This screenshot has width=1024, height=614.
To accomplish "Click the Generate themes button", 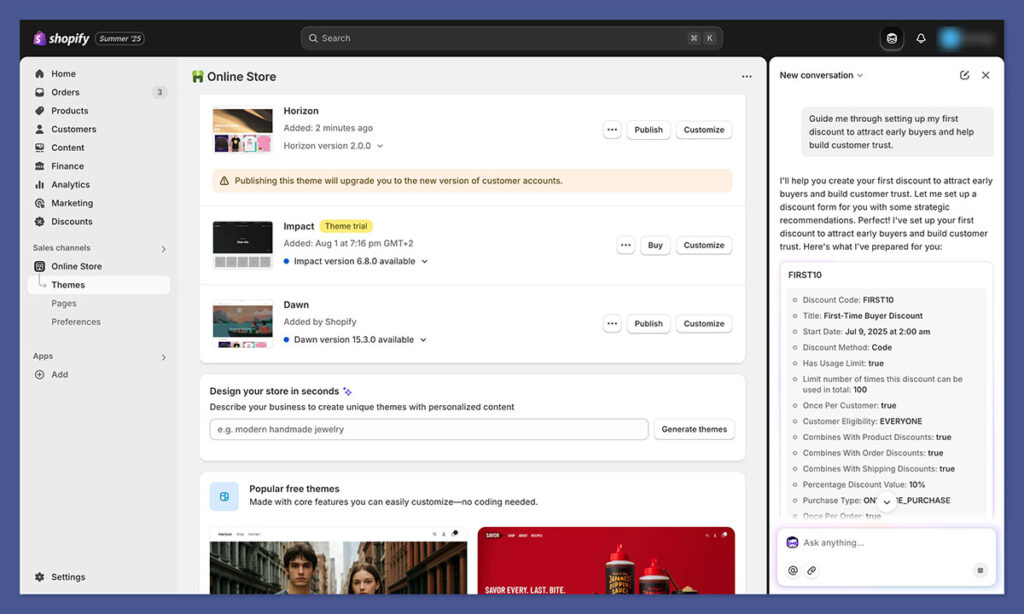I will tap(694, 429).
